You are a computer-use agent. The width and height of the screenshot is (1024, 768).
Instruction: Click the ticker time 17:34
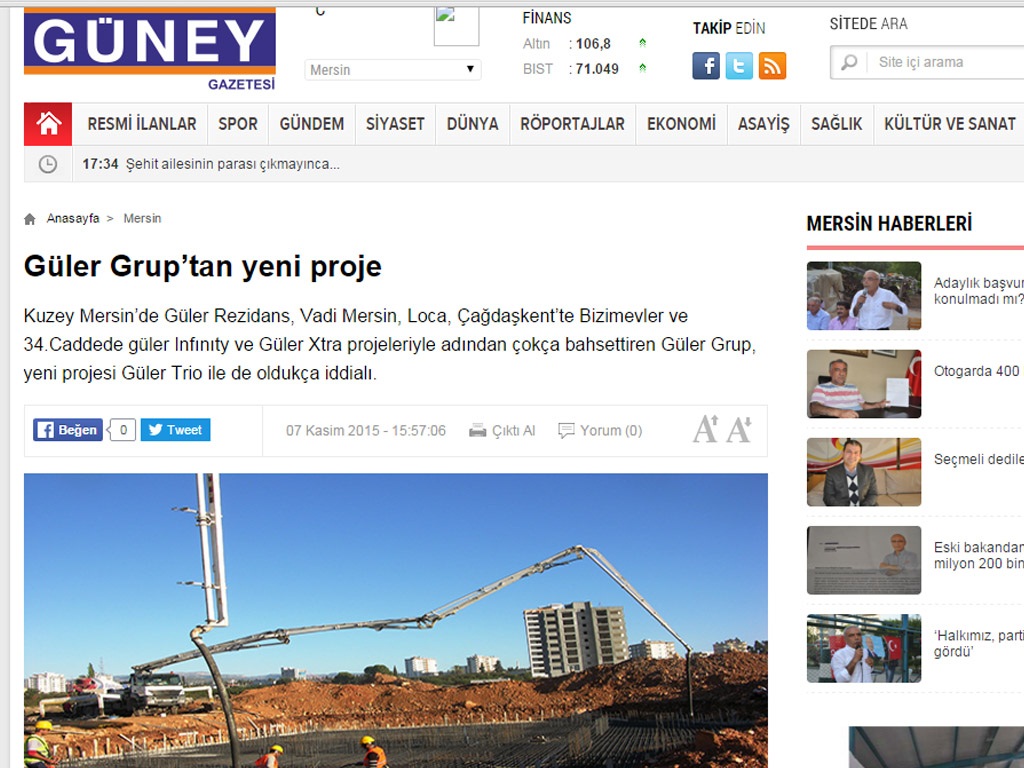tap(100, 164)
